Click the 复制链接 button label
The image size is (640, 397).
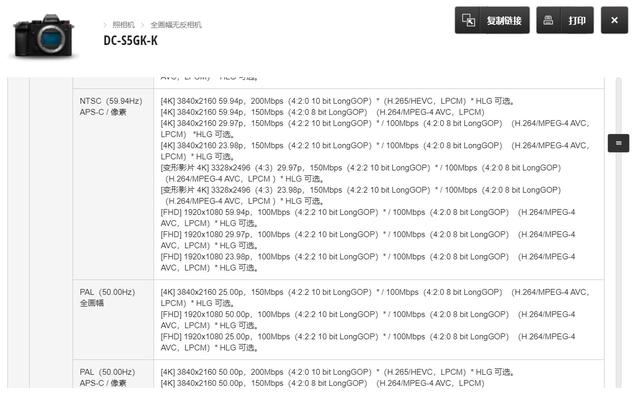(x=504, y=20)
